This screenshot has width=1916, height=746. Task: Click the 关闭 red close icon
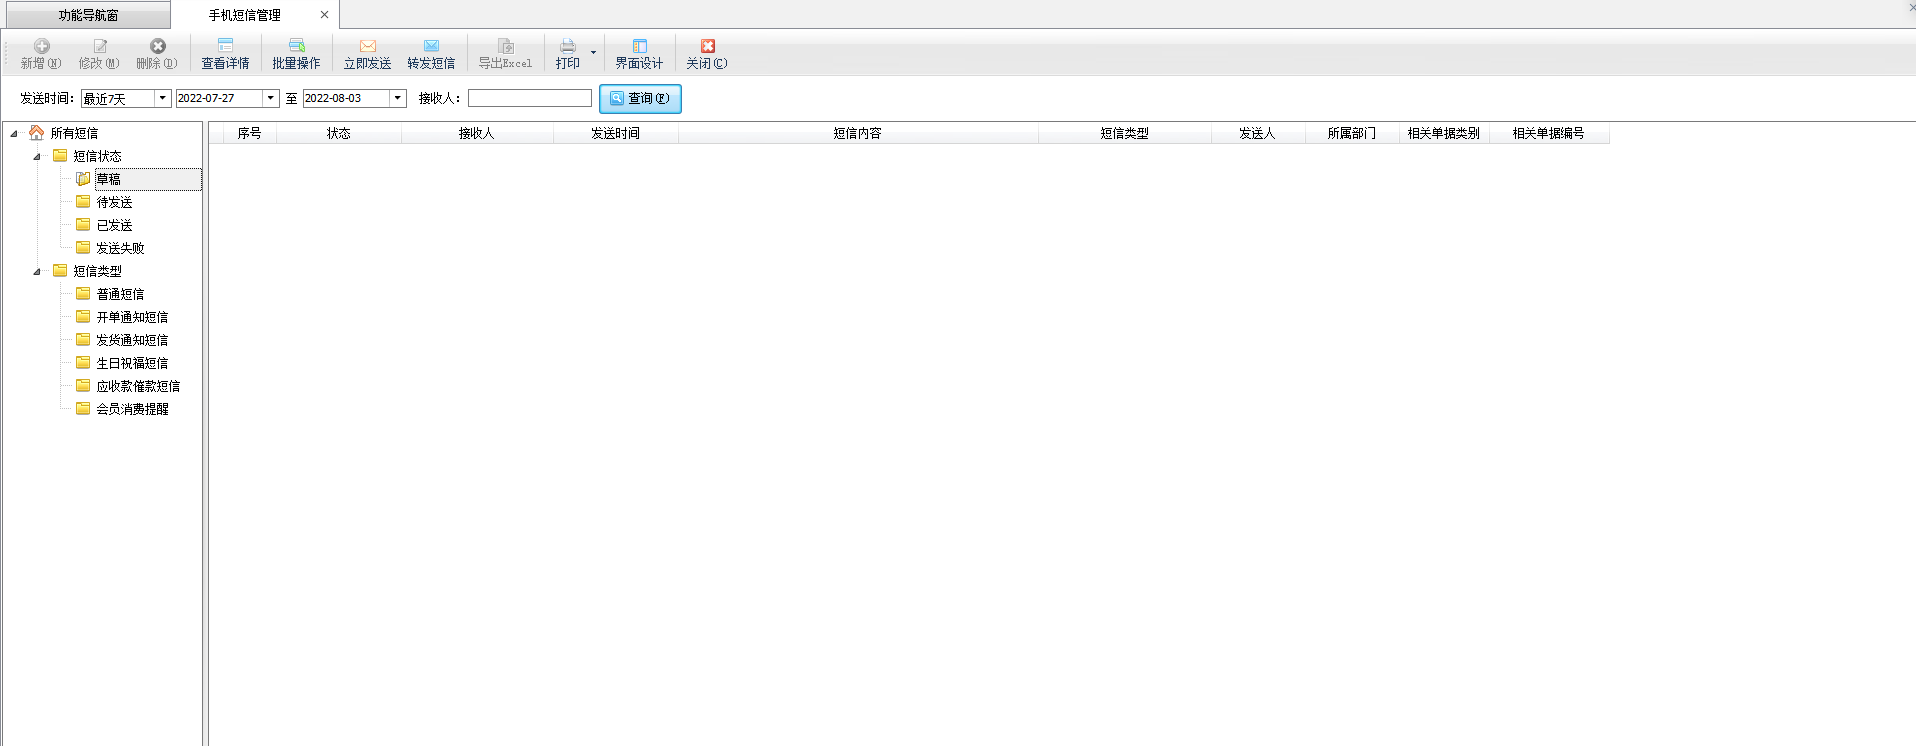point(707,46)
